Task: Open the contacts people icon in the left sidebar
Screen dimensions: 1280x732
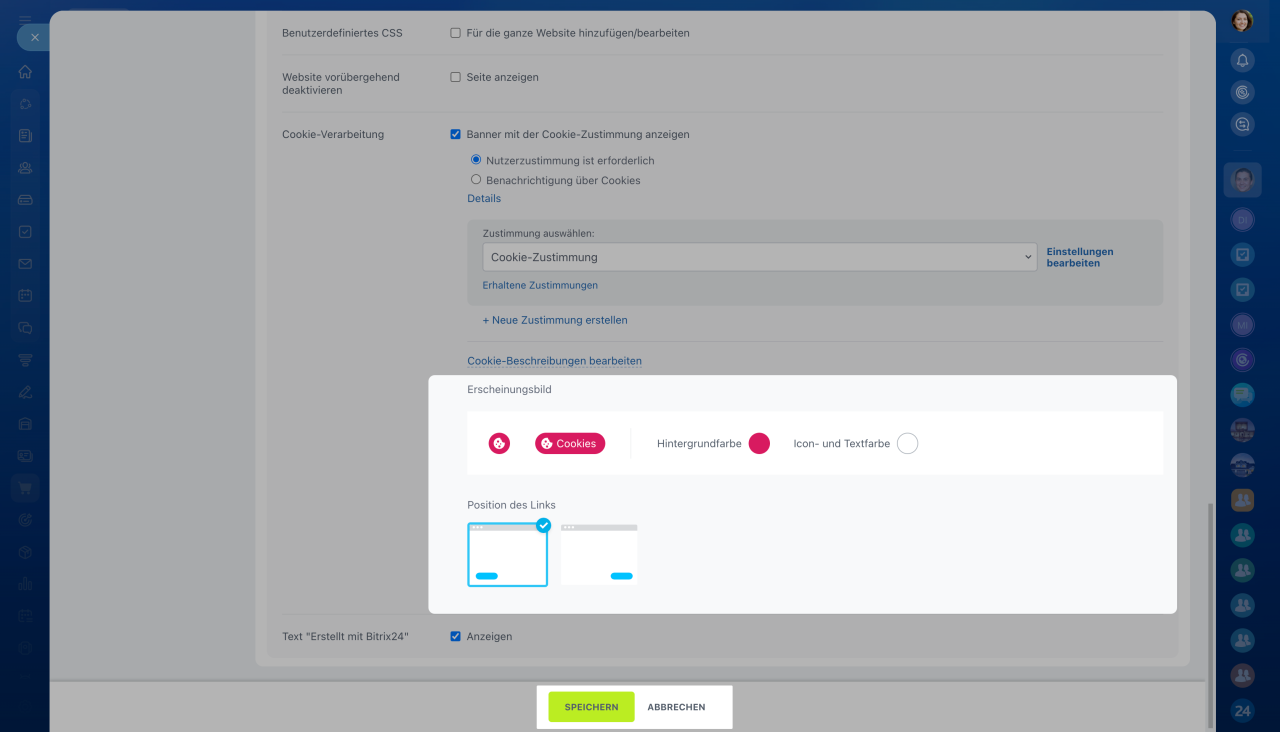Action: tap(25, 168)
